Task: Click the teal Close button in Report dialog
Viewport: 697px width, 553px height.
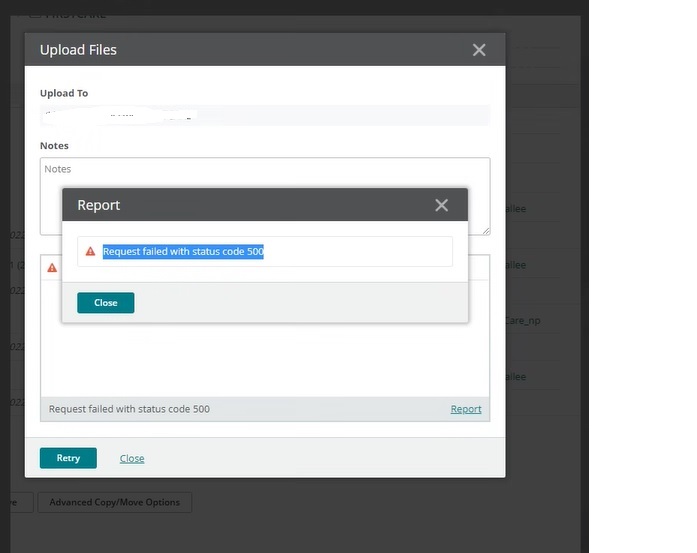Action: (x=105, y=303)
